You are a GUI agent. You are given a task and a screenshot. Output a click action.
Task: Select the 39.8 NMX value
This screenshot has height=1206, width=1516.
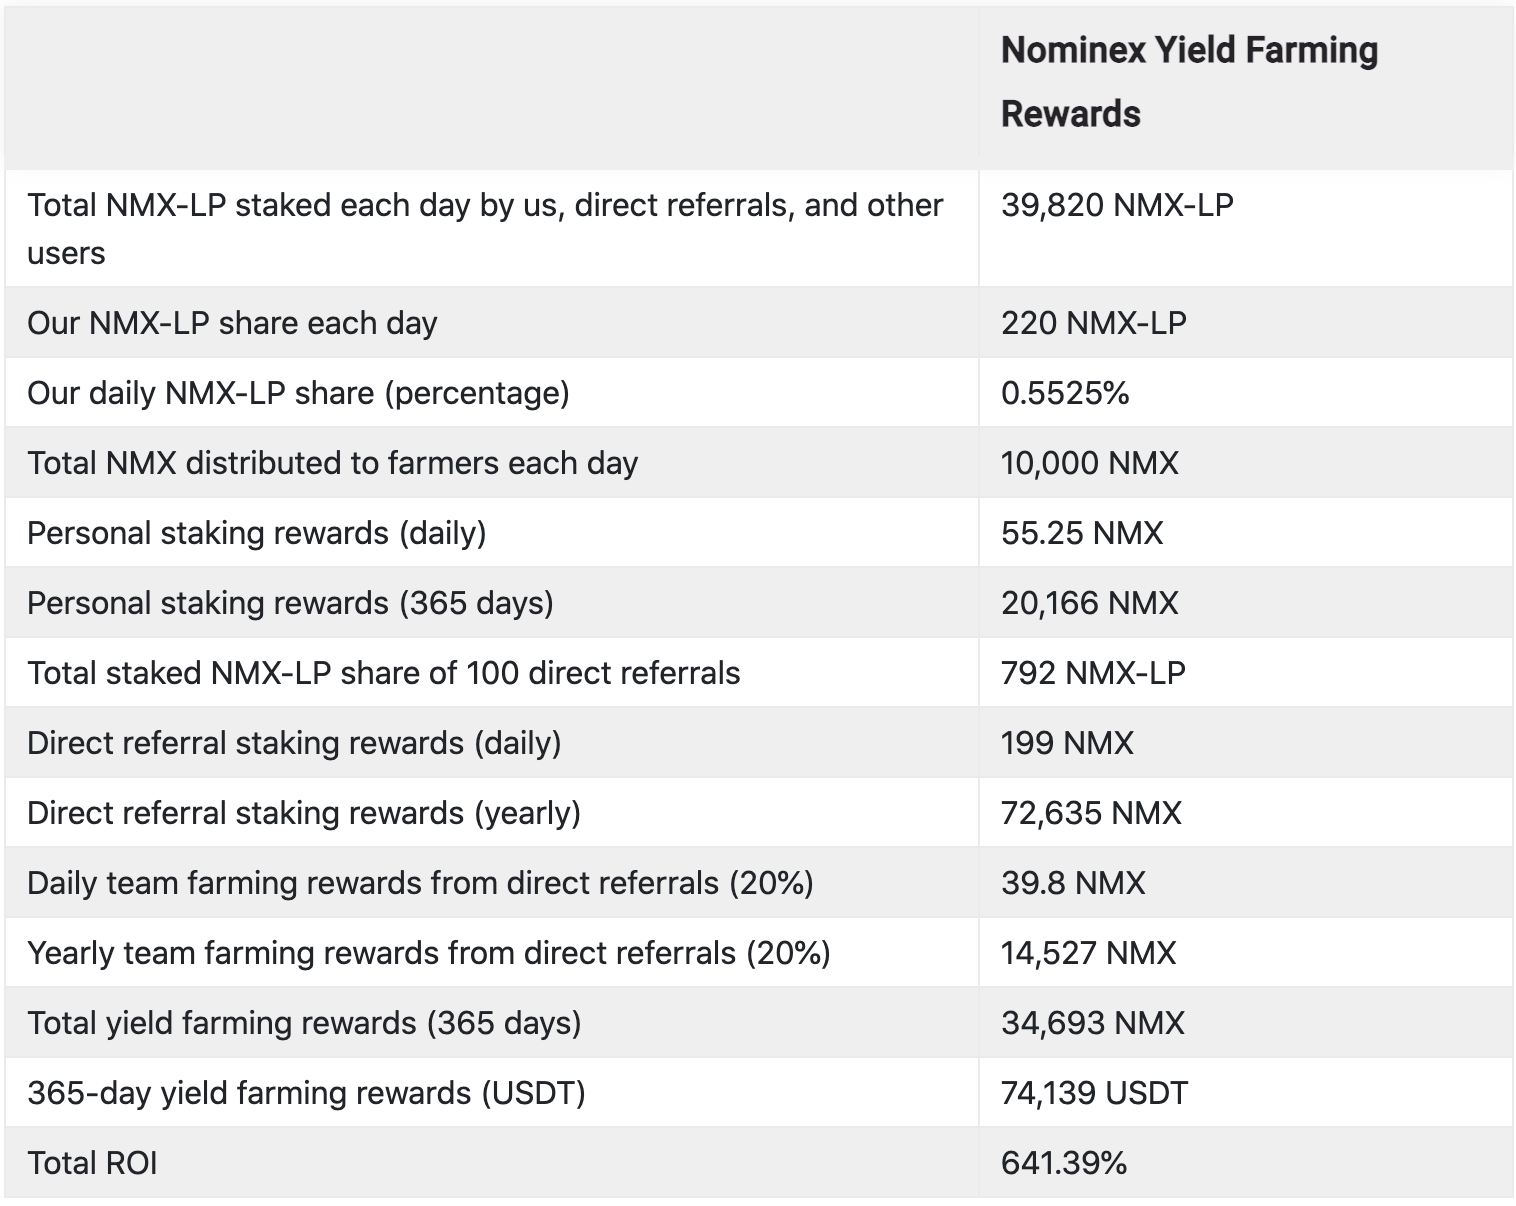pyautogui.click(x=1073, y=883)
